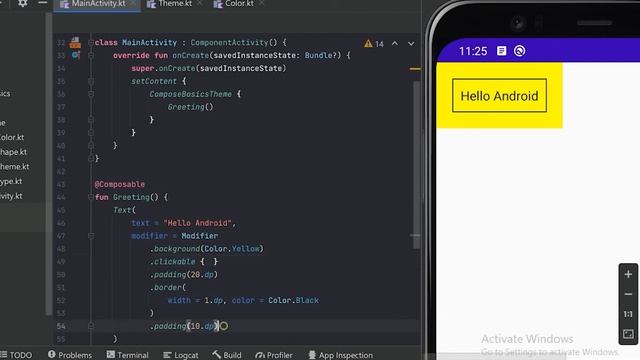Screen dimensions: 640x360
Task: Open the Problems tool window
Action: (70, 355)
